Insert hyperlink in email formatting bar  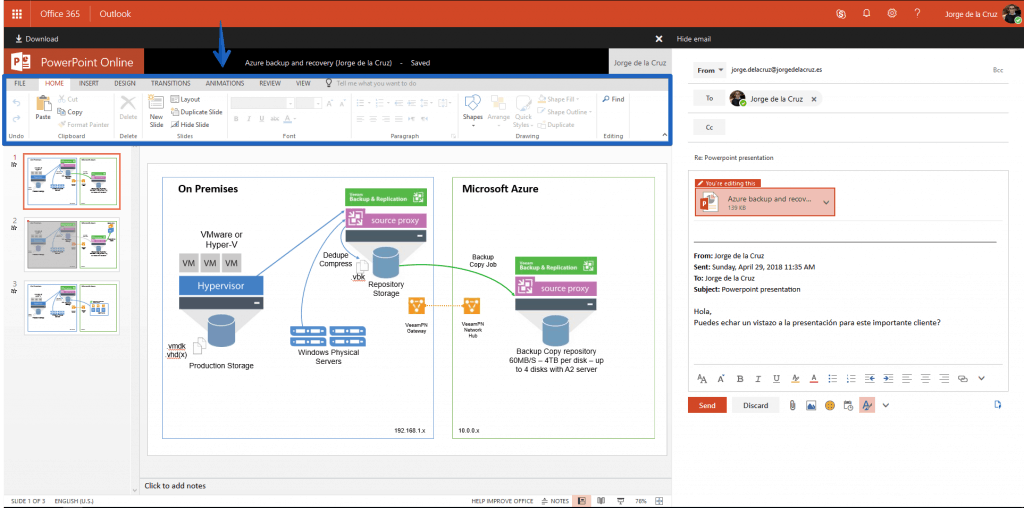963,378
